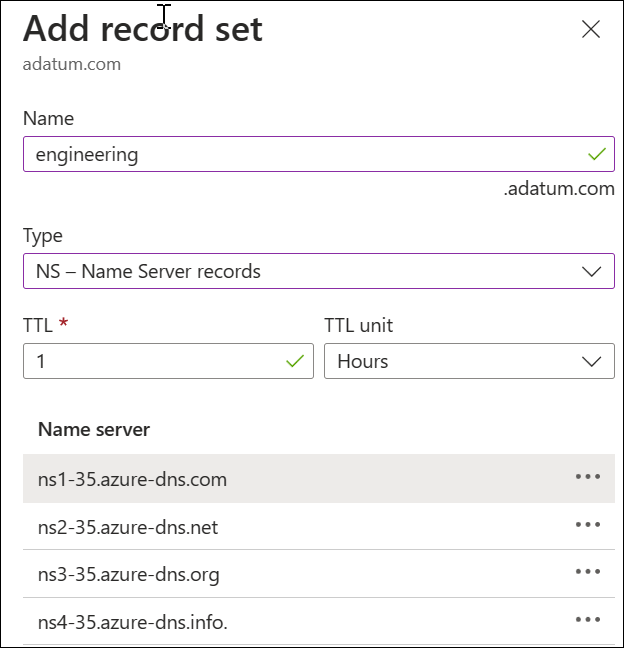Click the ellipsis next to ns3-35.azure-dns.org
Screen dimensions: 624x648
tap(588, 572)
